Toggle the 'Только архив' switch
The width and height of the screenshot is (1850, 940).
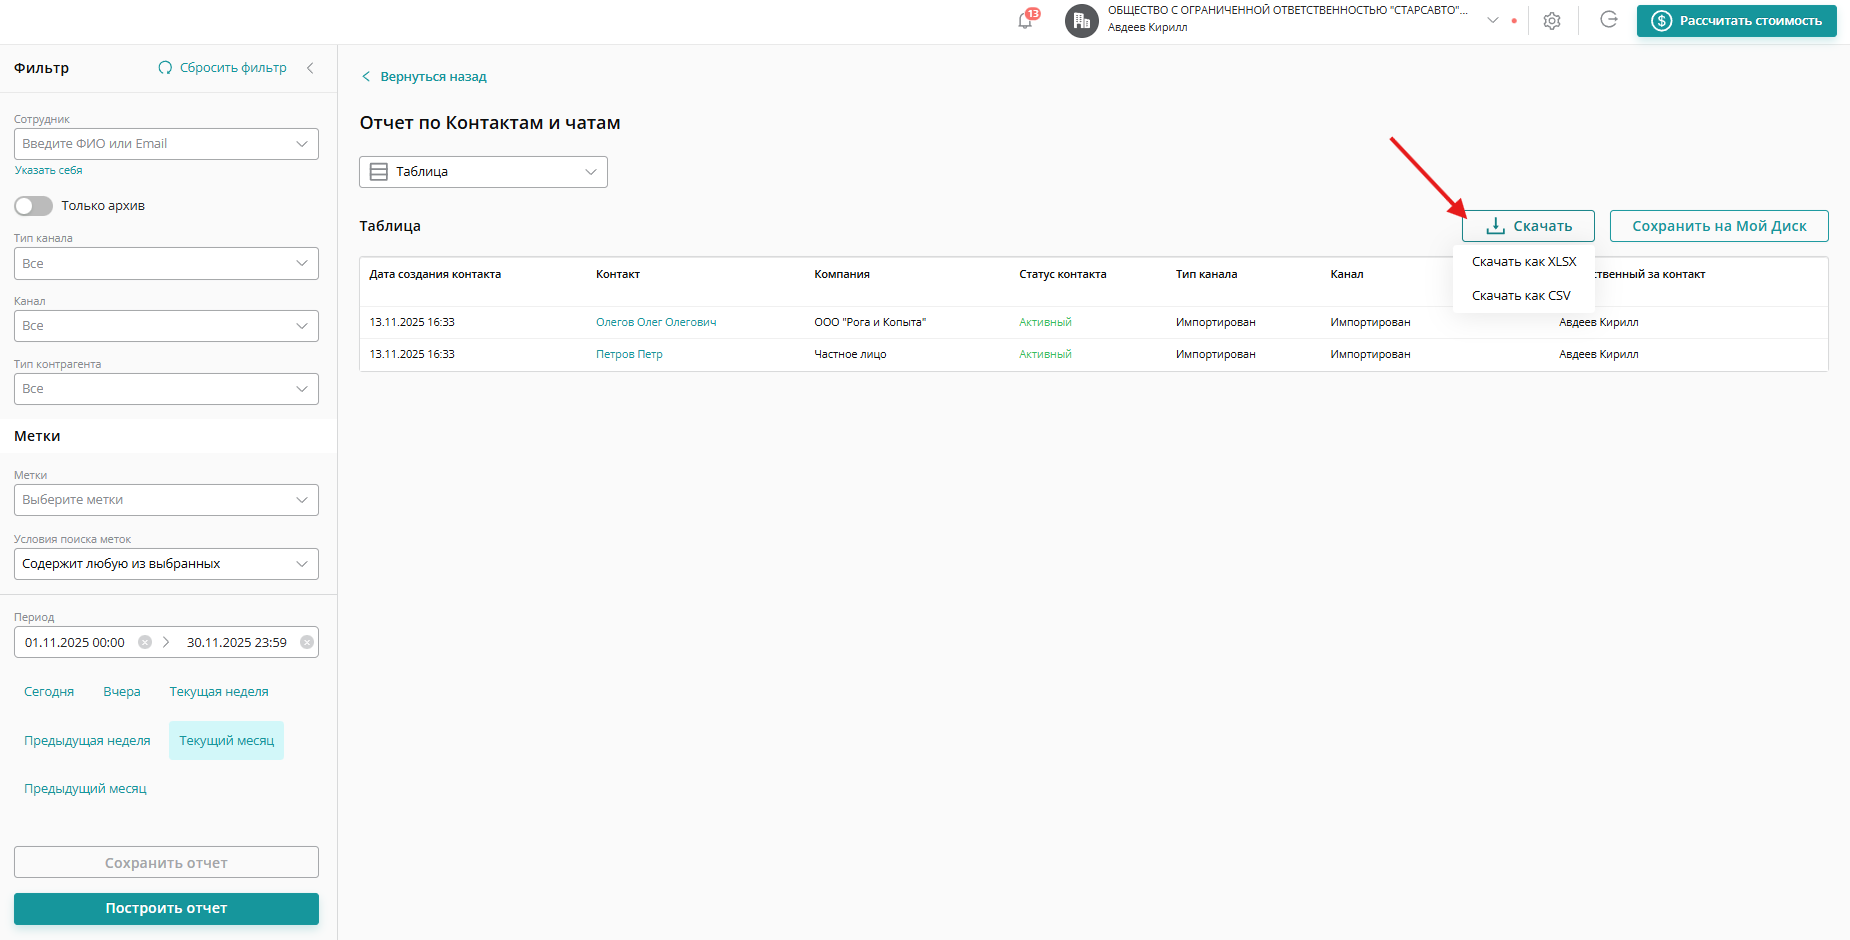[33, 206]
